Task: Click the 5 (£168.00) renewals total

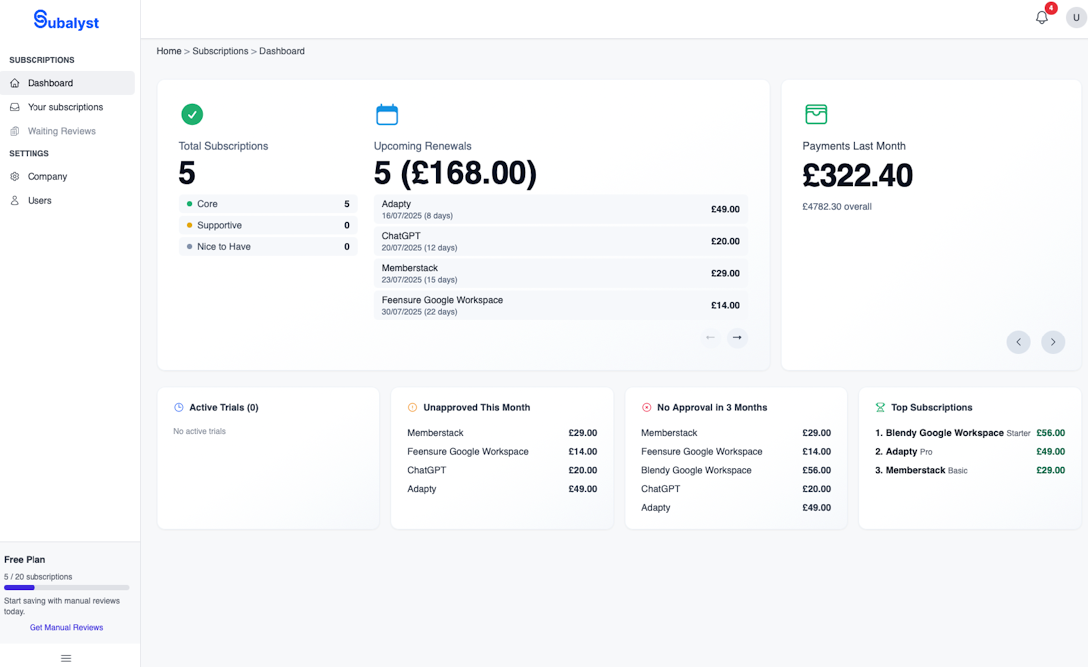Action: (x=455, y=174)
